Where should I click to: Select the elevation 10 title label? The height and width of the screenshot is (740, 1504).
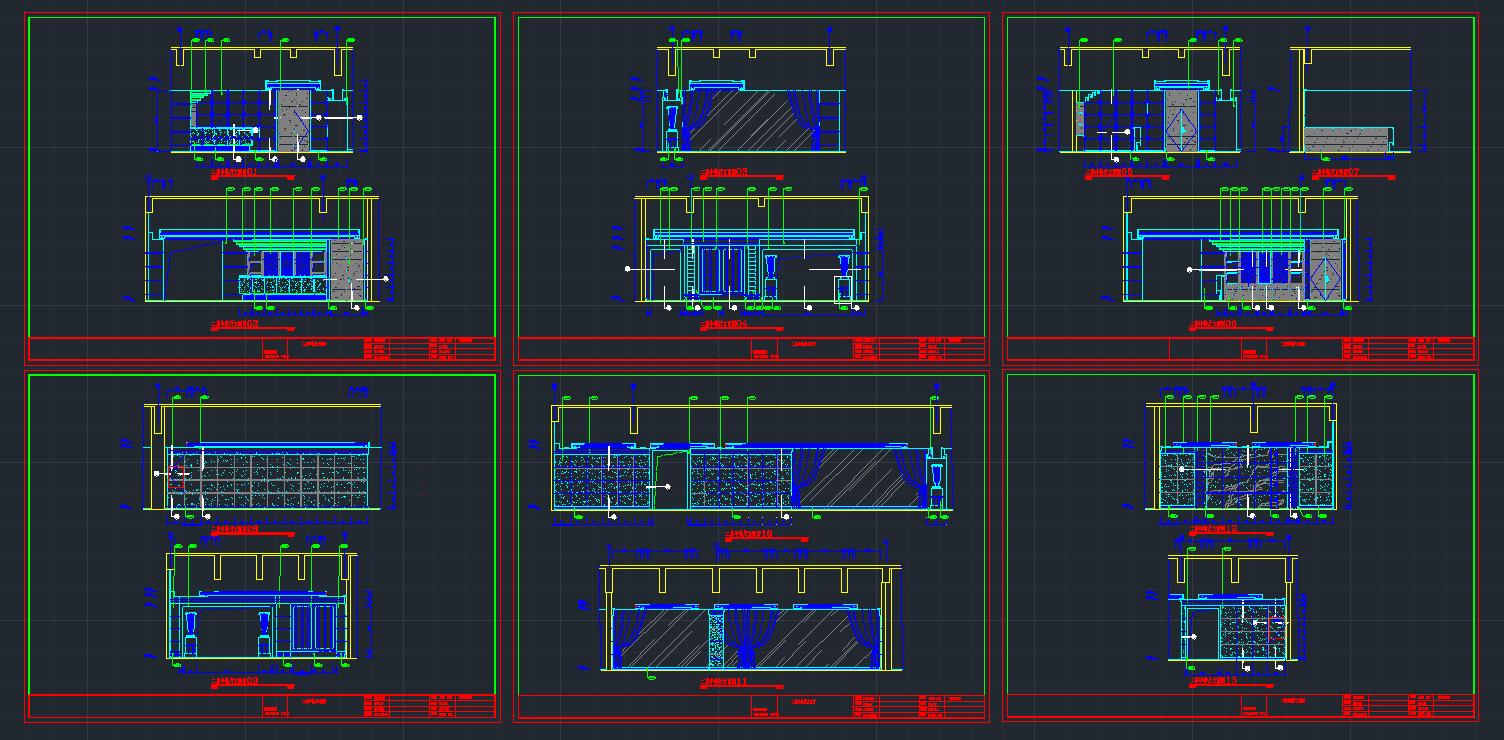[748, 535]
